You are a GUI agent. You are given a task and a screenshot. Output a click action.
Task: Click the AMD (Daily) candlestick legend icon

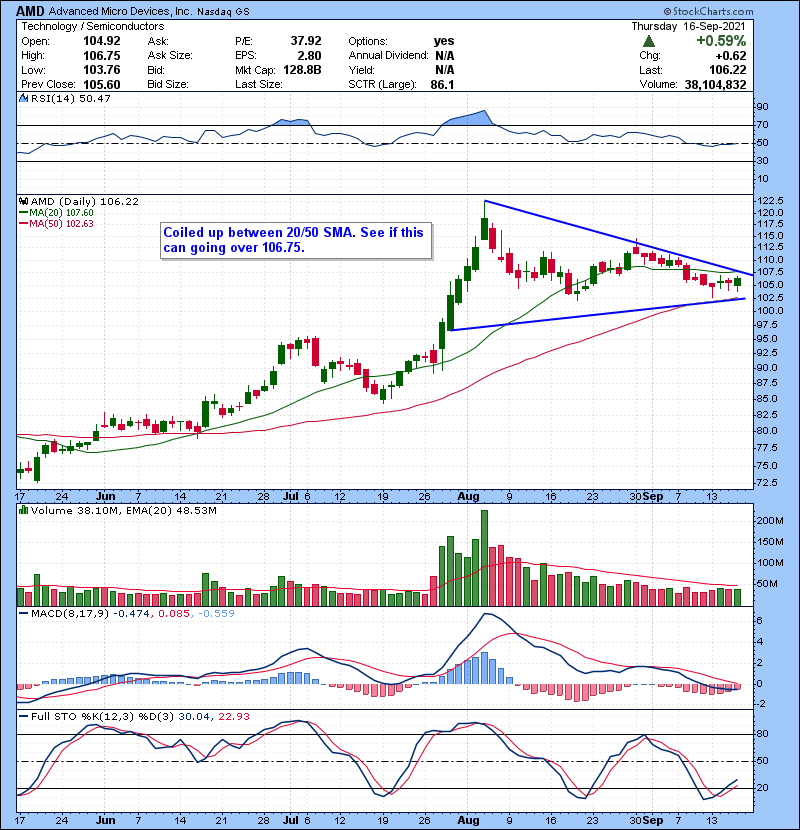click(23, 201)
